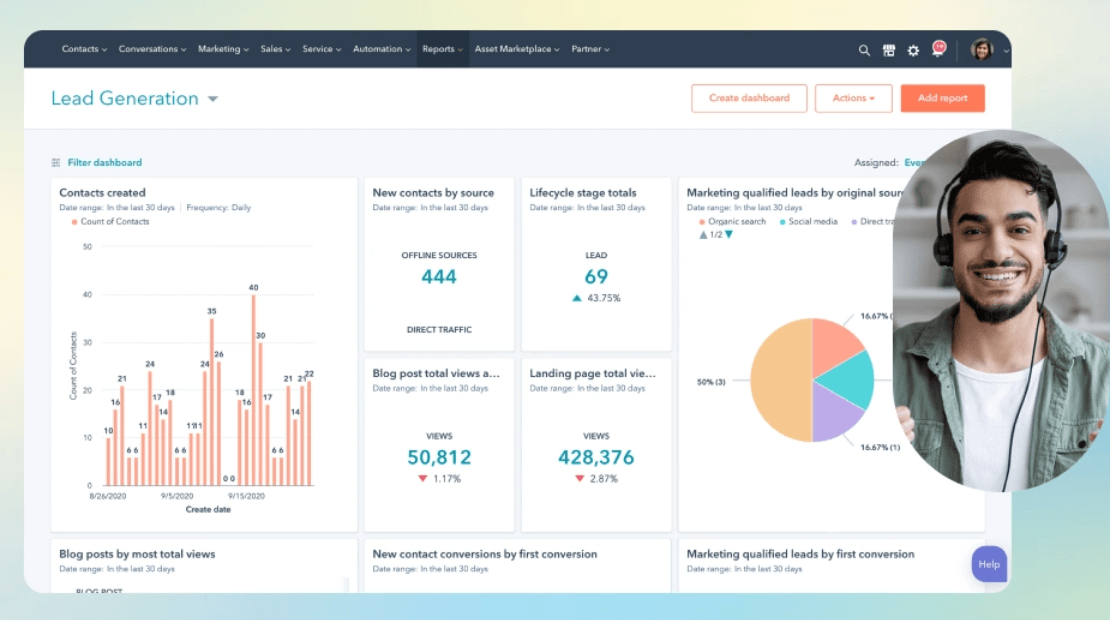This screenshot has height=620, width=1110.
Task: Click the 444 offline sources value
Action: [439, 277]
